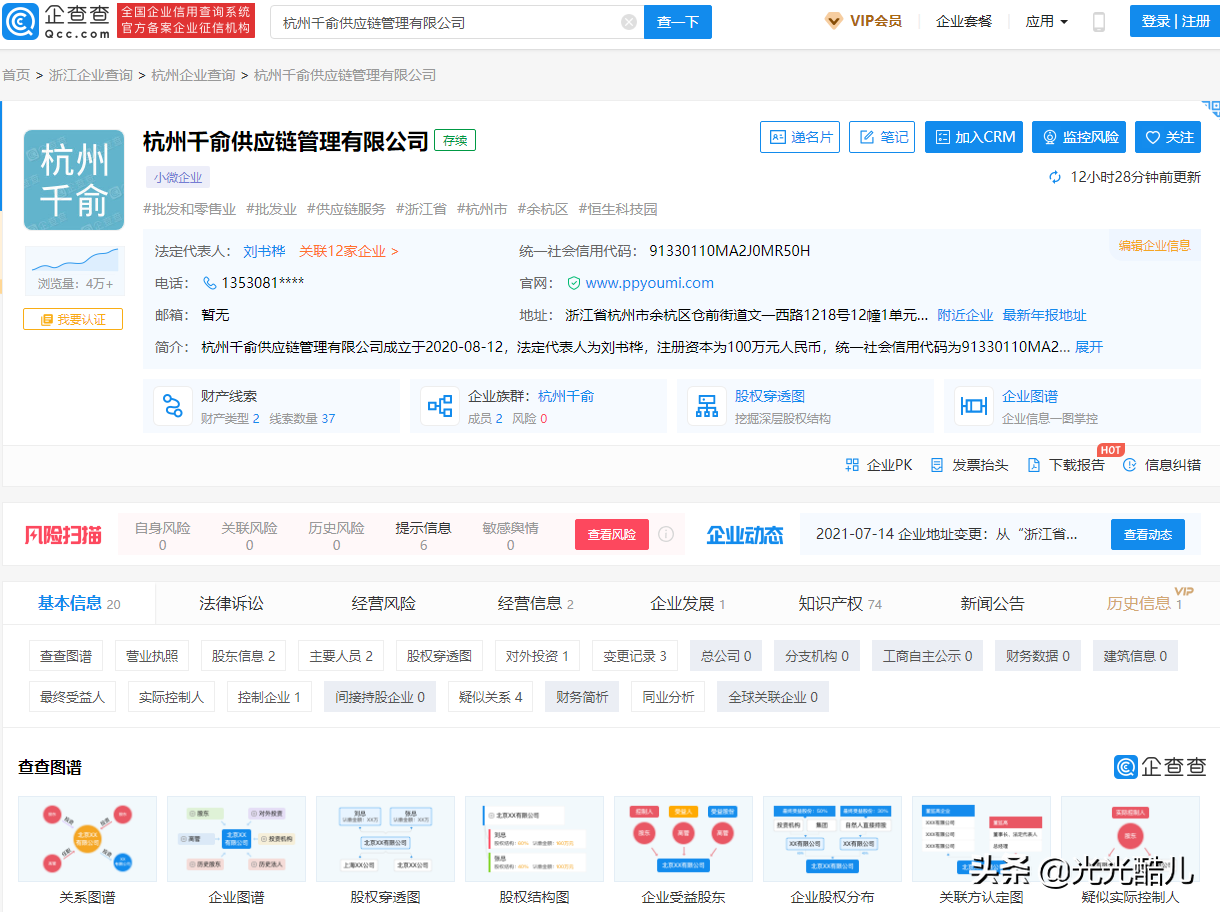
Task: Open the 新闻公告 tab
Action: pos(992,603)
